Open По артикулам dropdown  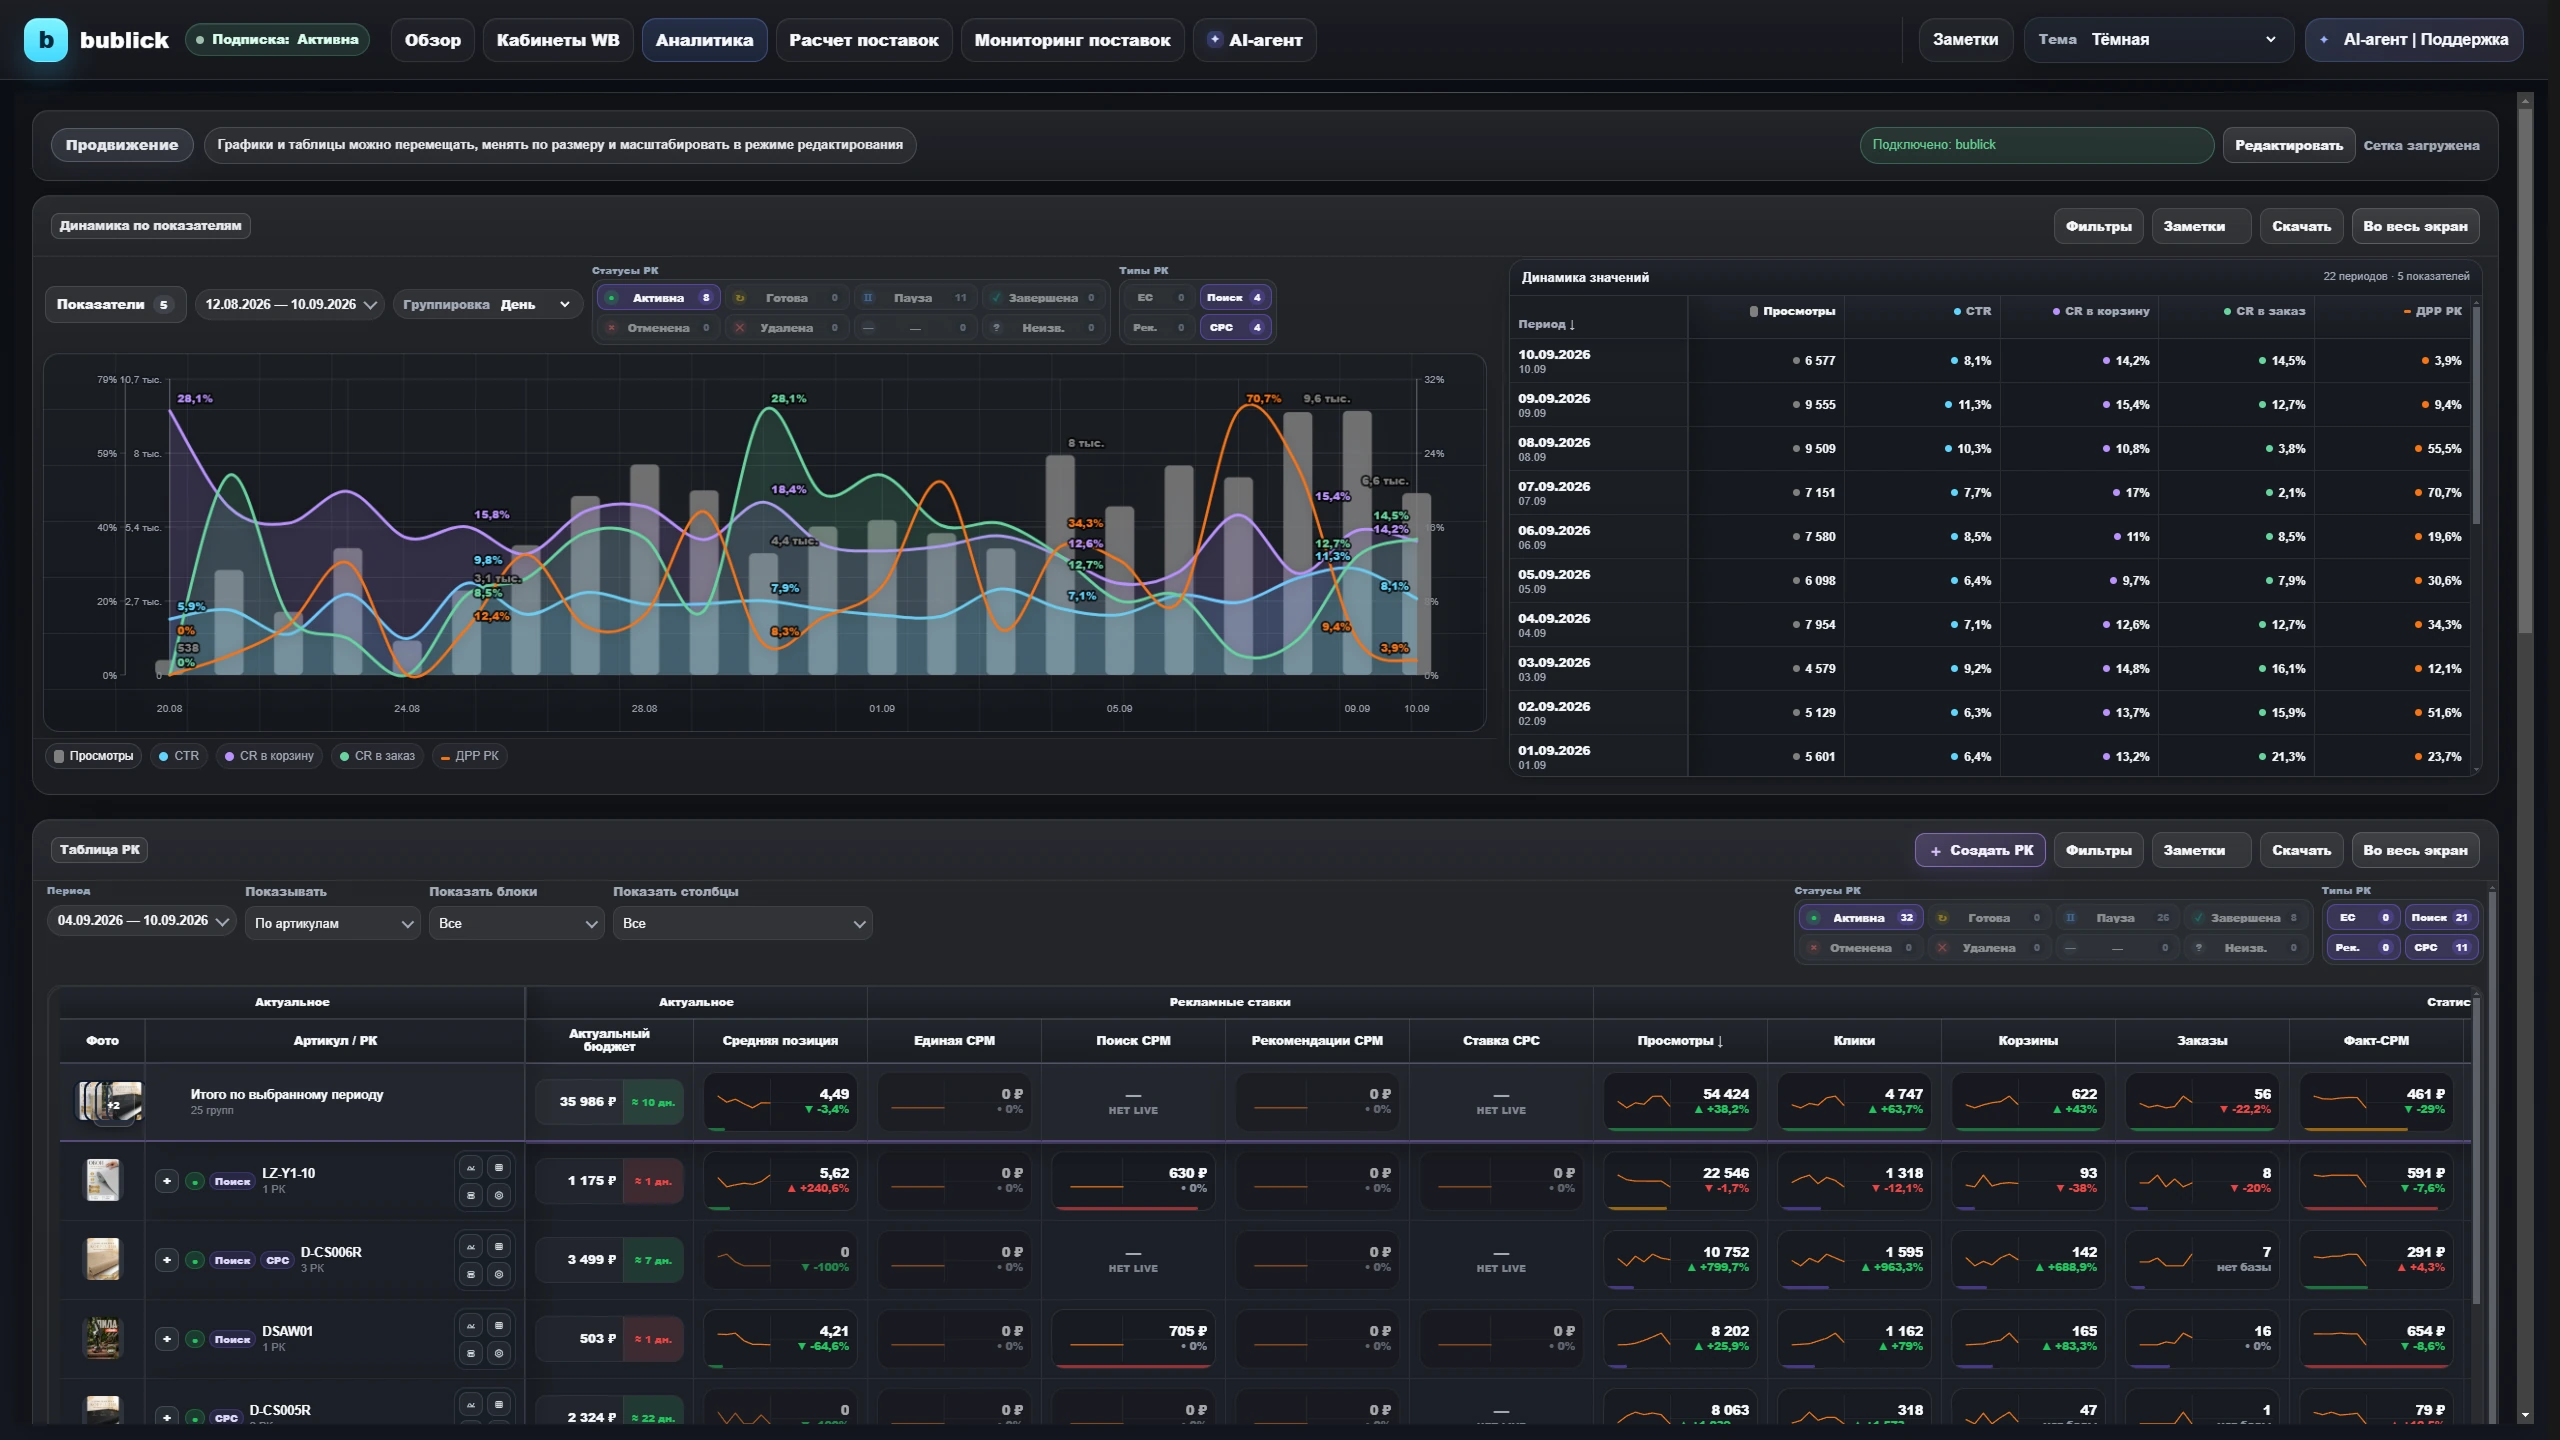click(332, 923)
